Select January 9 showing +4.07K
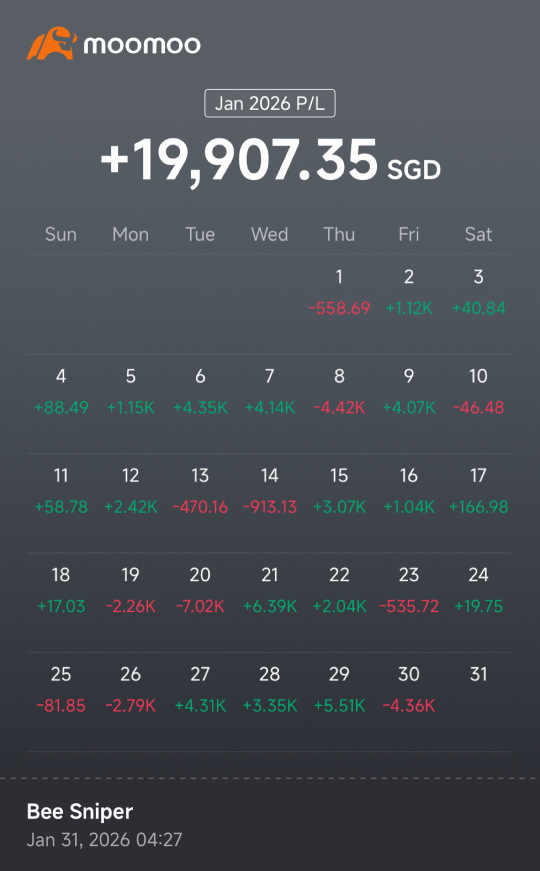This screenshot has width=540, height=871. [409, 392]
